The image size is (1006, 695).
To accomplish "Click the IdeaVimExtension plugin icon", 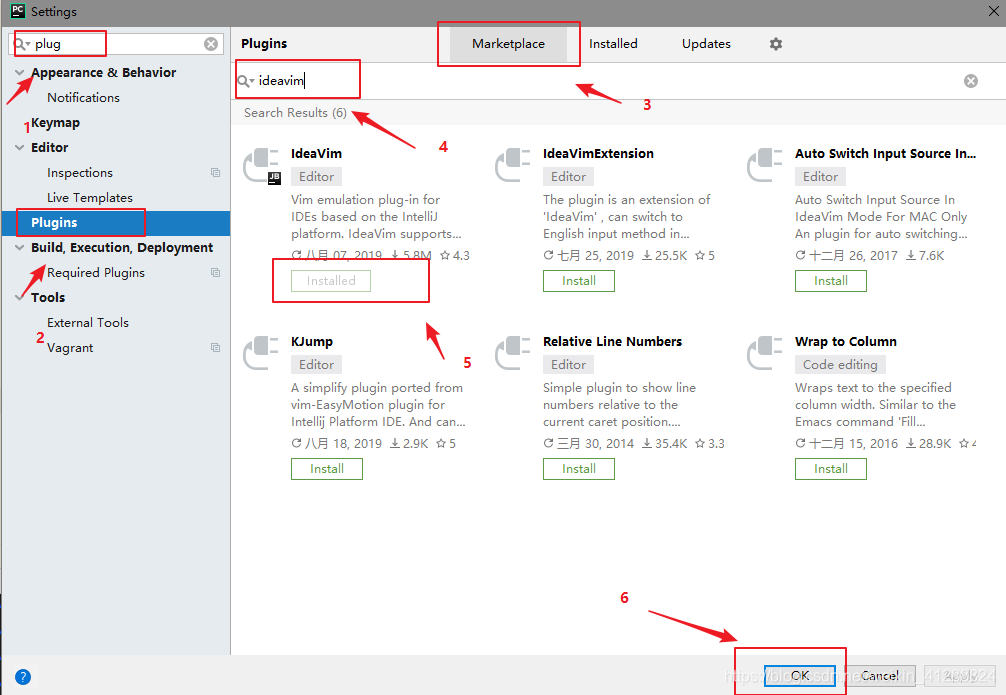I will pos(513,165).
